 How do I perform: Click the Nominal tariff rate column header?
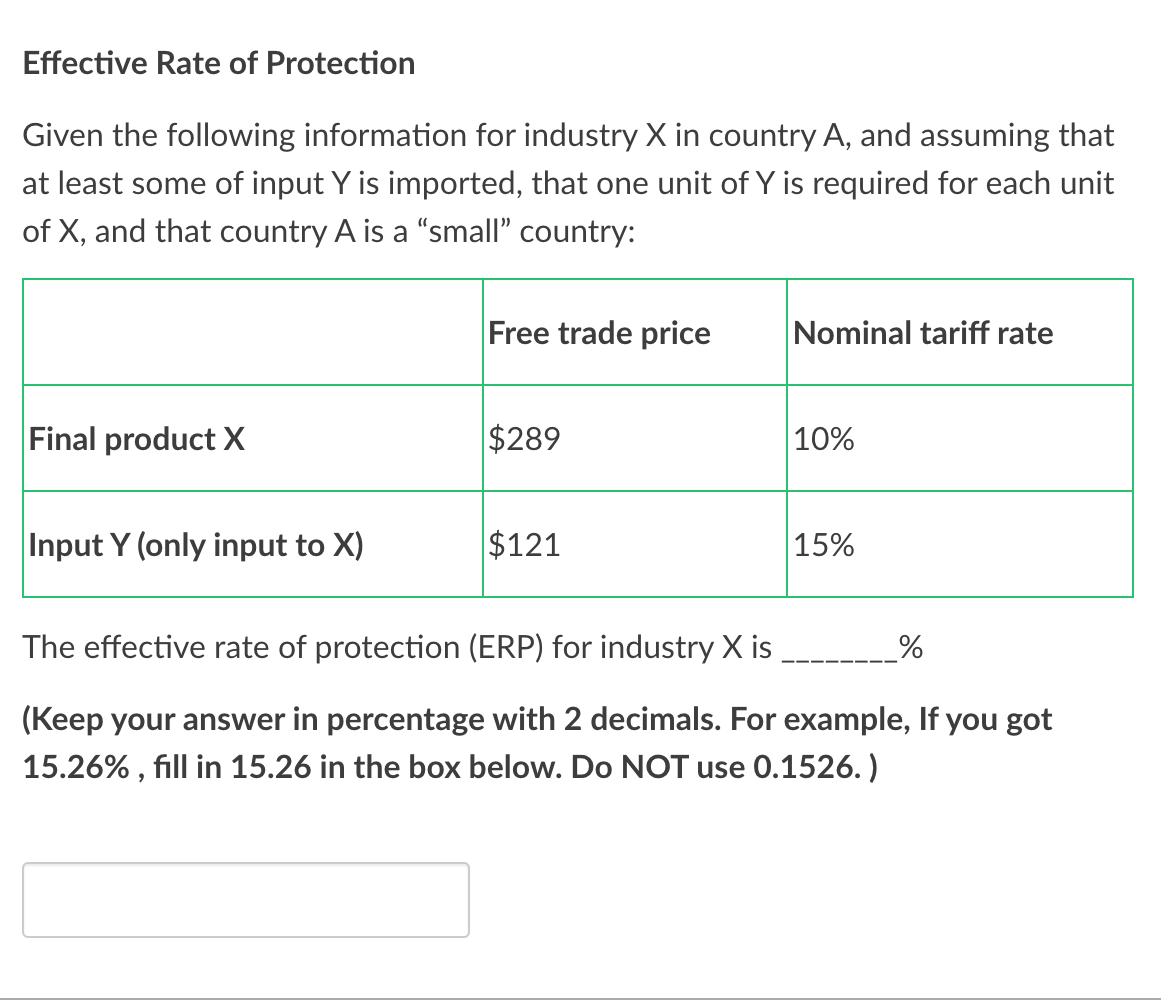[x=922, y=333]
